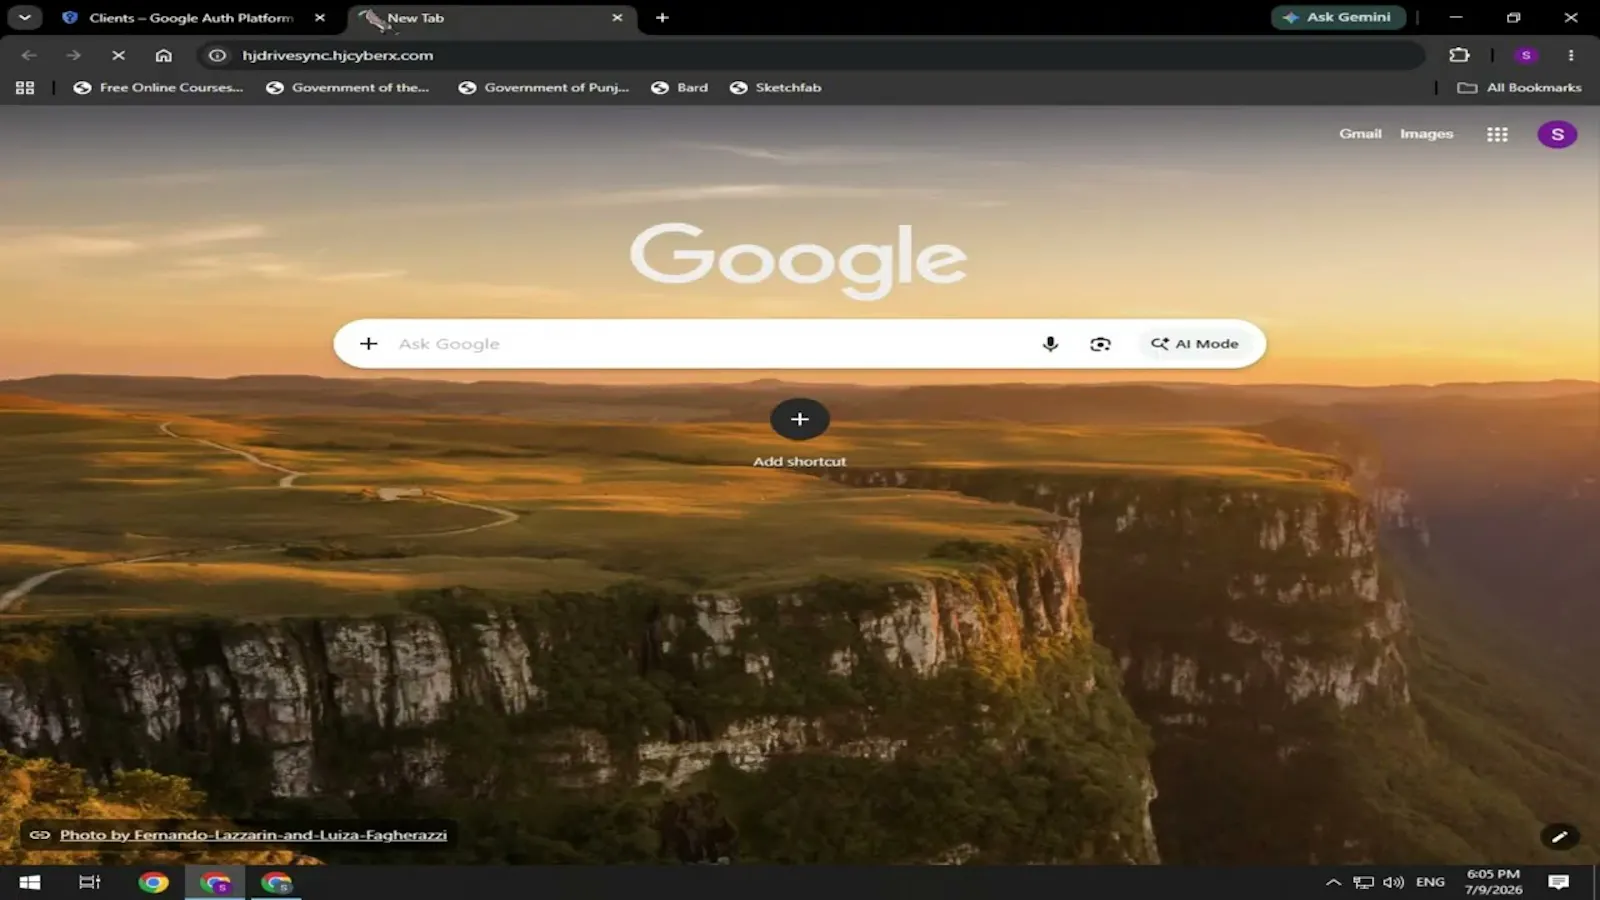Image resolution: width=1600 pixels, height=900 pixels.
Task: Open Government of Punj... bookmark
Action: coord(544,88)
